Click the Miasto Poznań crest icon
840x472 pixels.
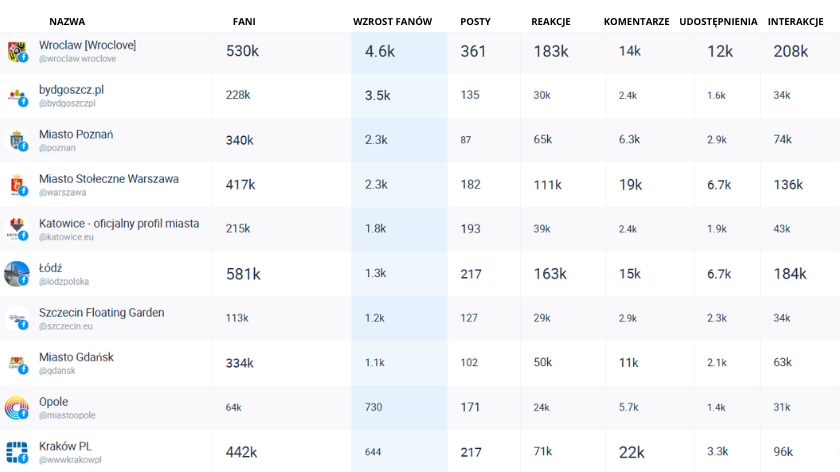pyautogui.click(x=16, y=141)
